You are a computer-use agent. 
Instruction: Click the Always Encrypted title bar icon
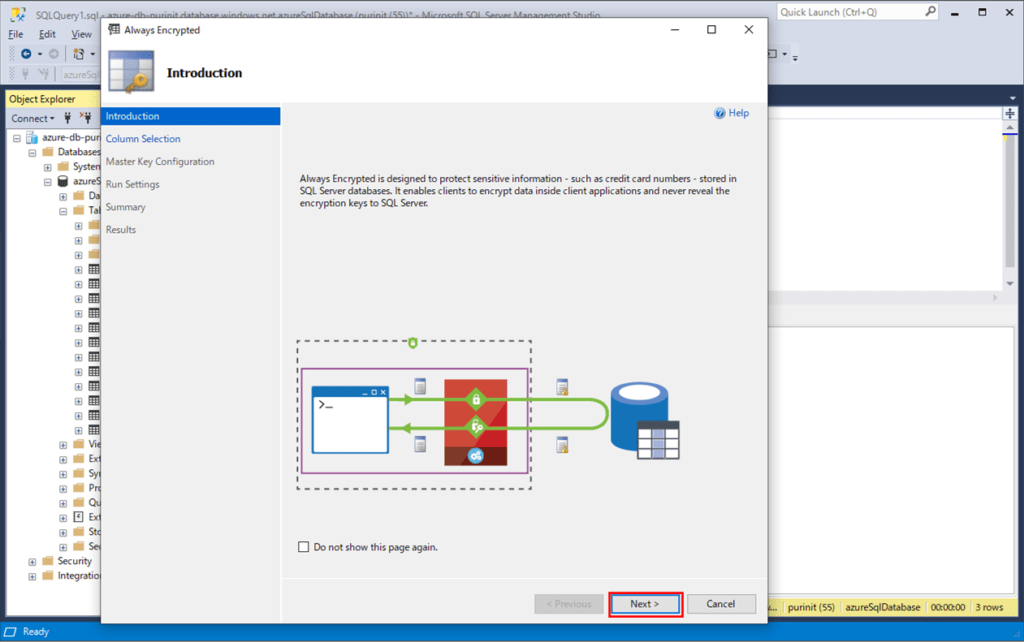click(113, 30)
